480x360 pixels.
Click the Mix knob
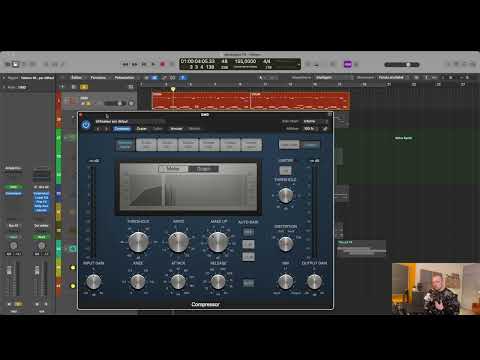click(x=286, y=282)
